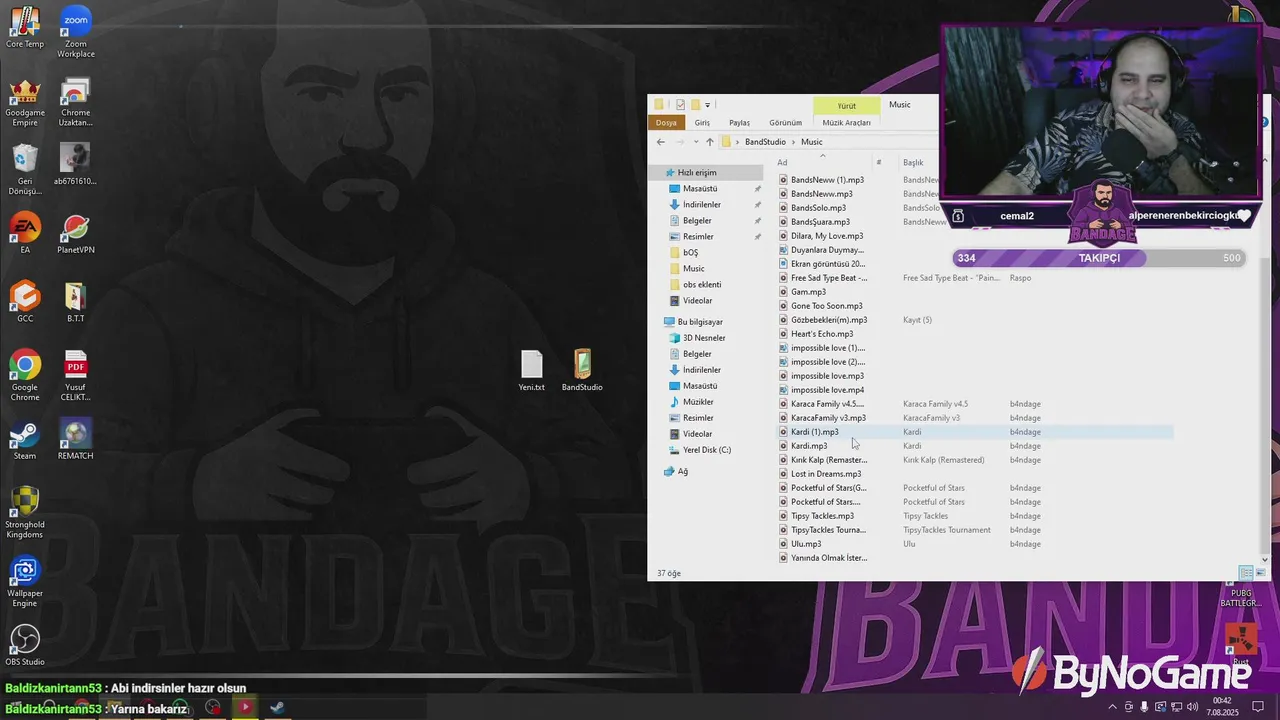Select Bu bilgisayar in the navigation pane
This screenshot has height=720, width=1280.
pyautogui.click(x=700, y=322)
